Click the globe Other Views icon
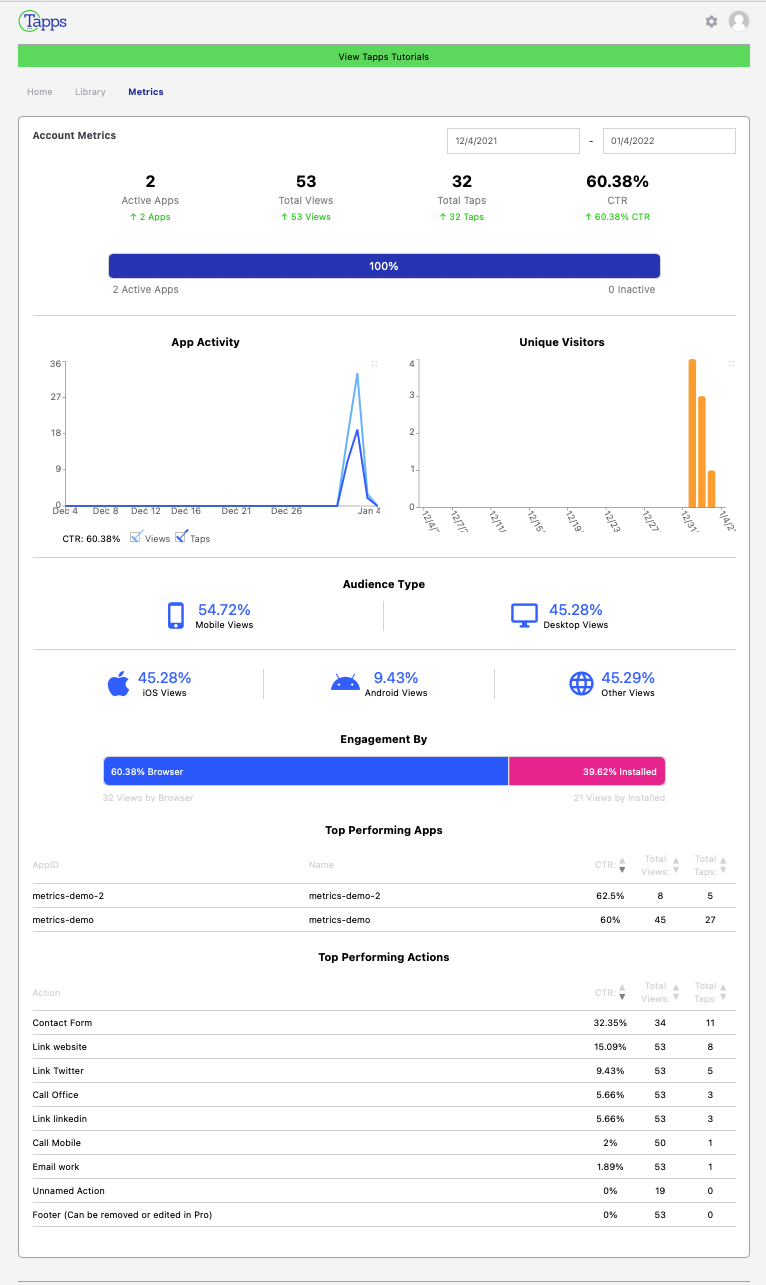This screenshot has height=1285, width=766. [581, 684]
